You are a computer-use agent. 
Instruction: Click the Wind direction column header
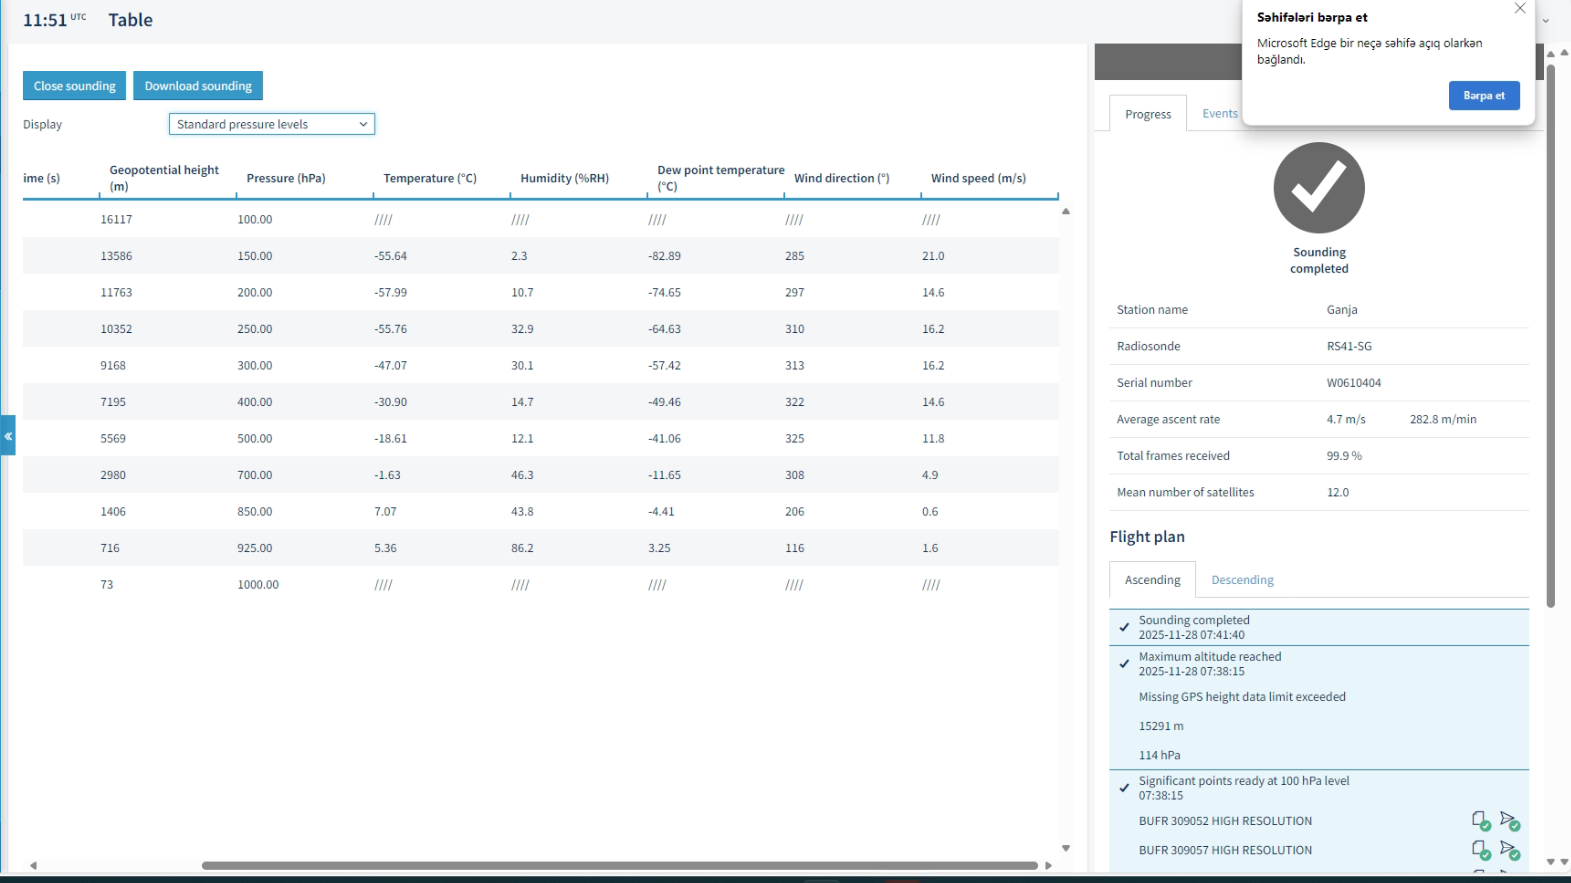pos(842,178)
